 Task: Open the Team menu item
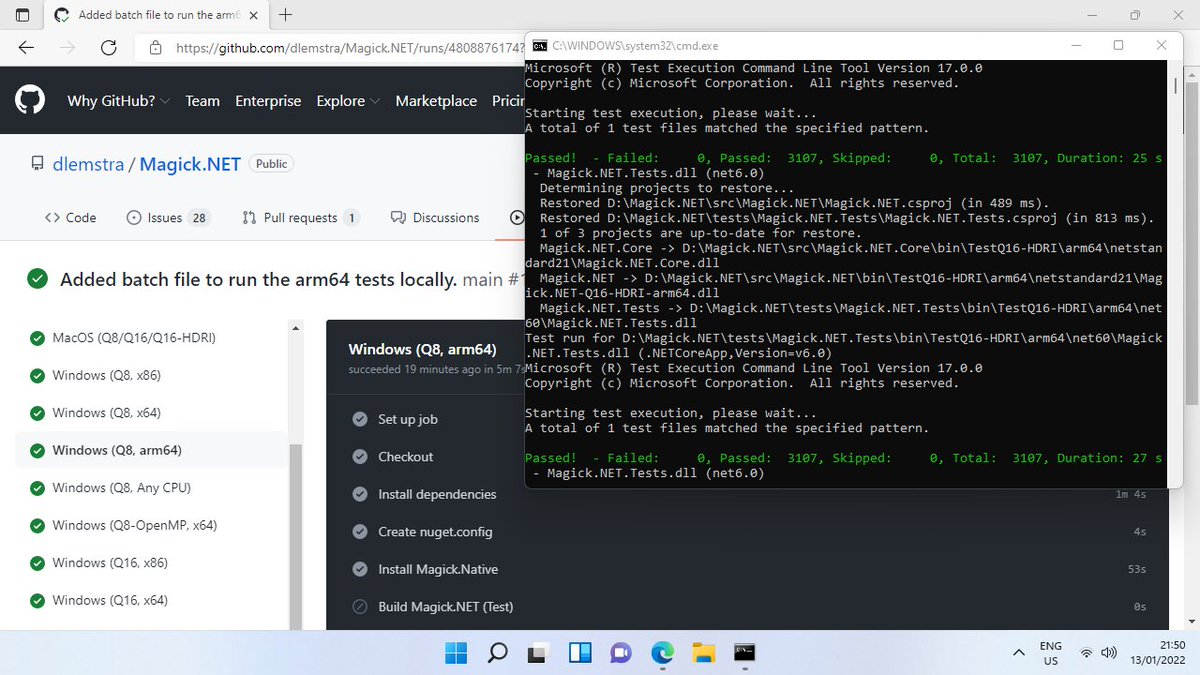point(202,100)
